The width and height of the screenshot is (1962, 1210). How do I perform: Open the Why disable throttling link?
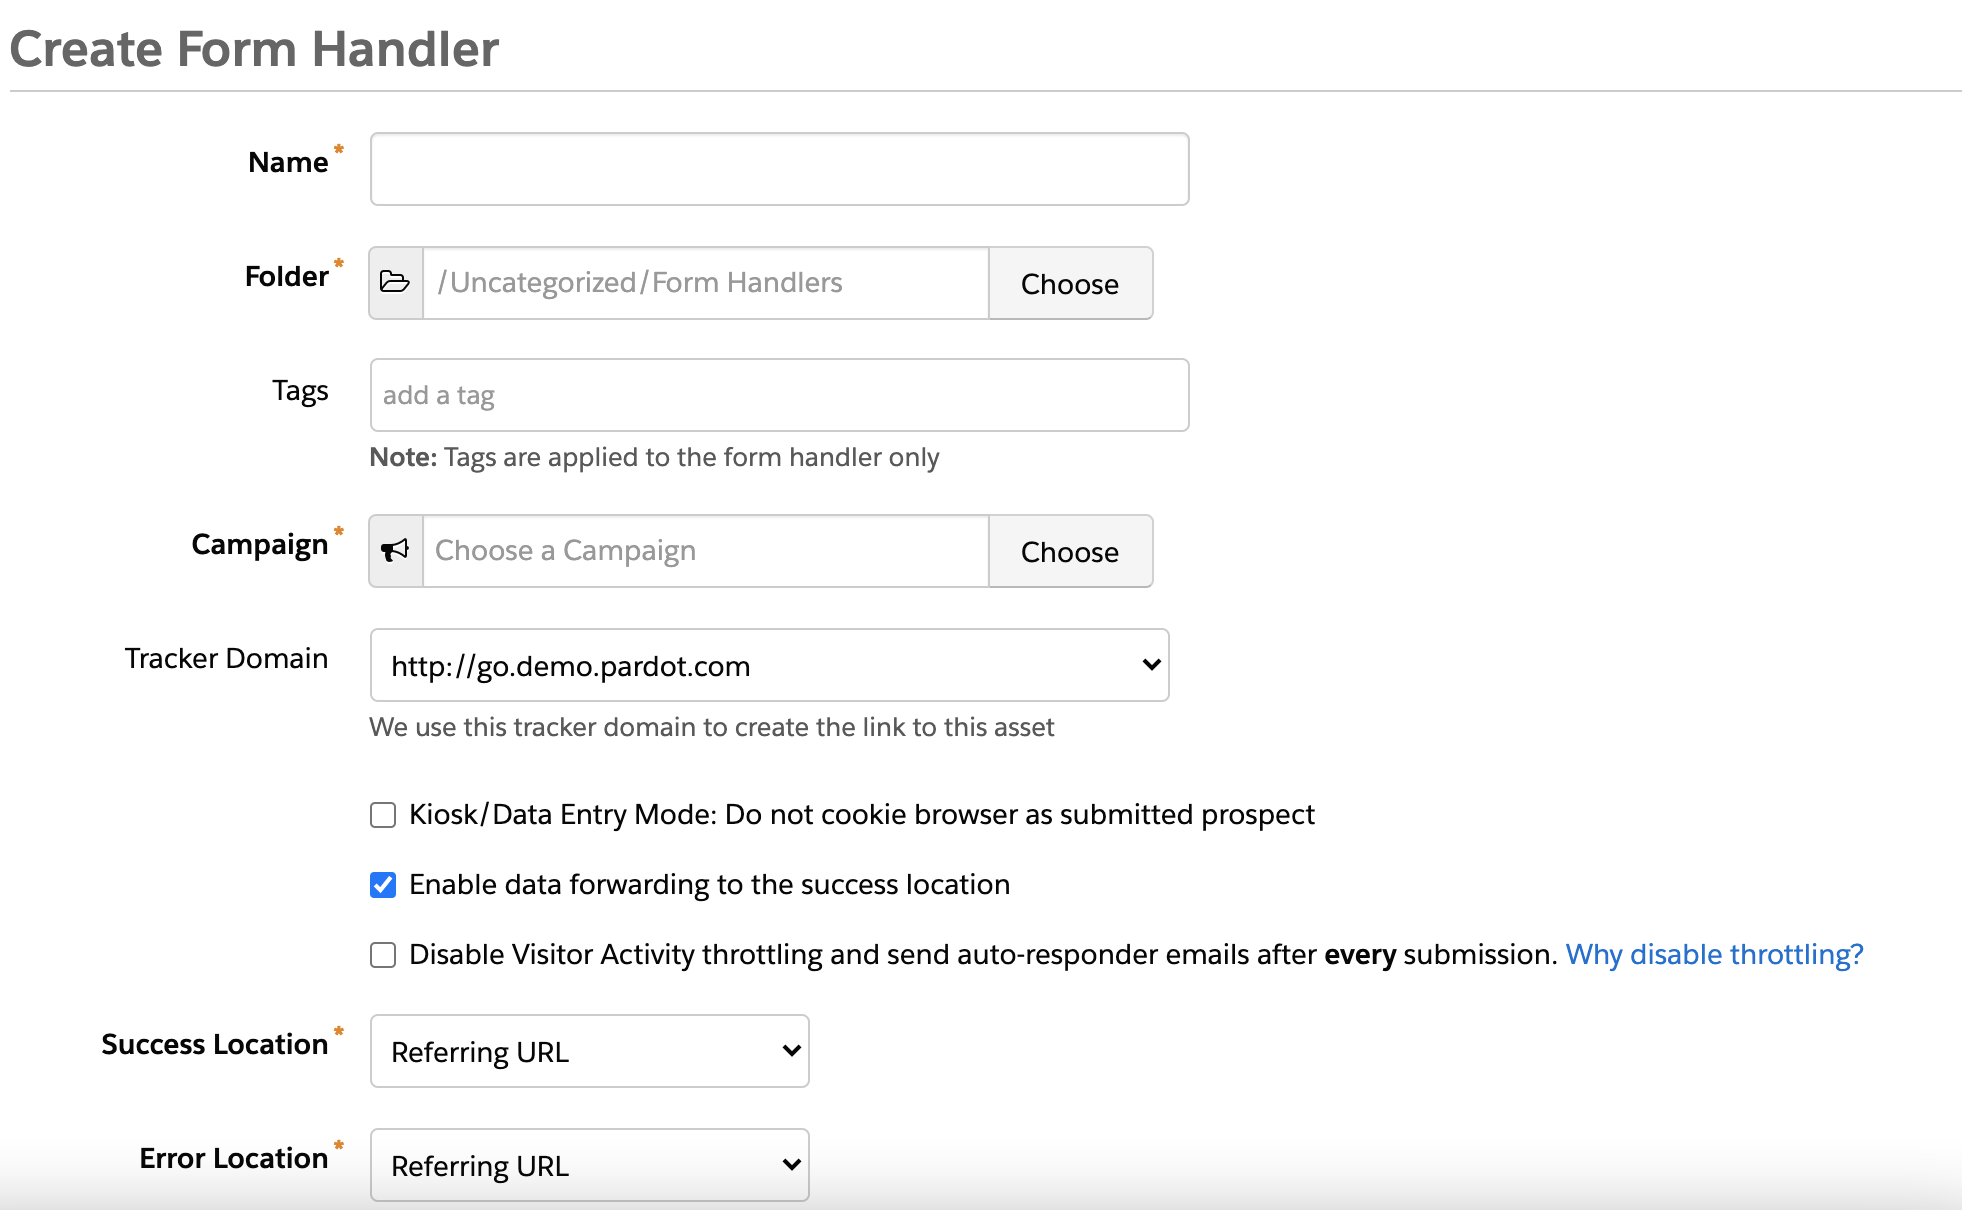1714,955
